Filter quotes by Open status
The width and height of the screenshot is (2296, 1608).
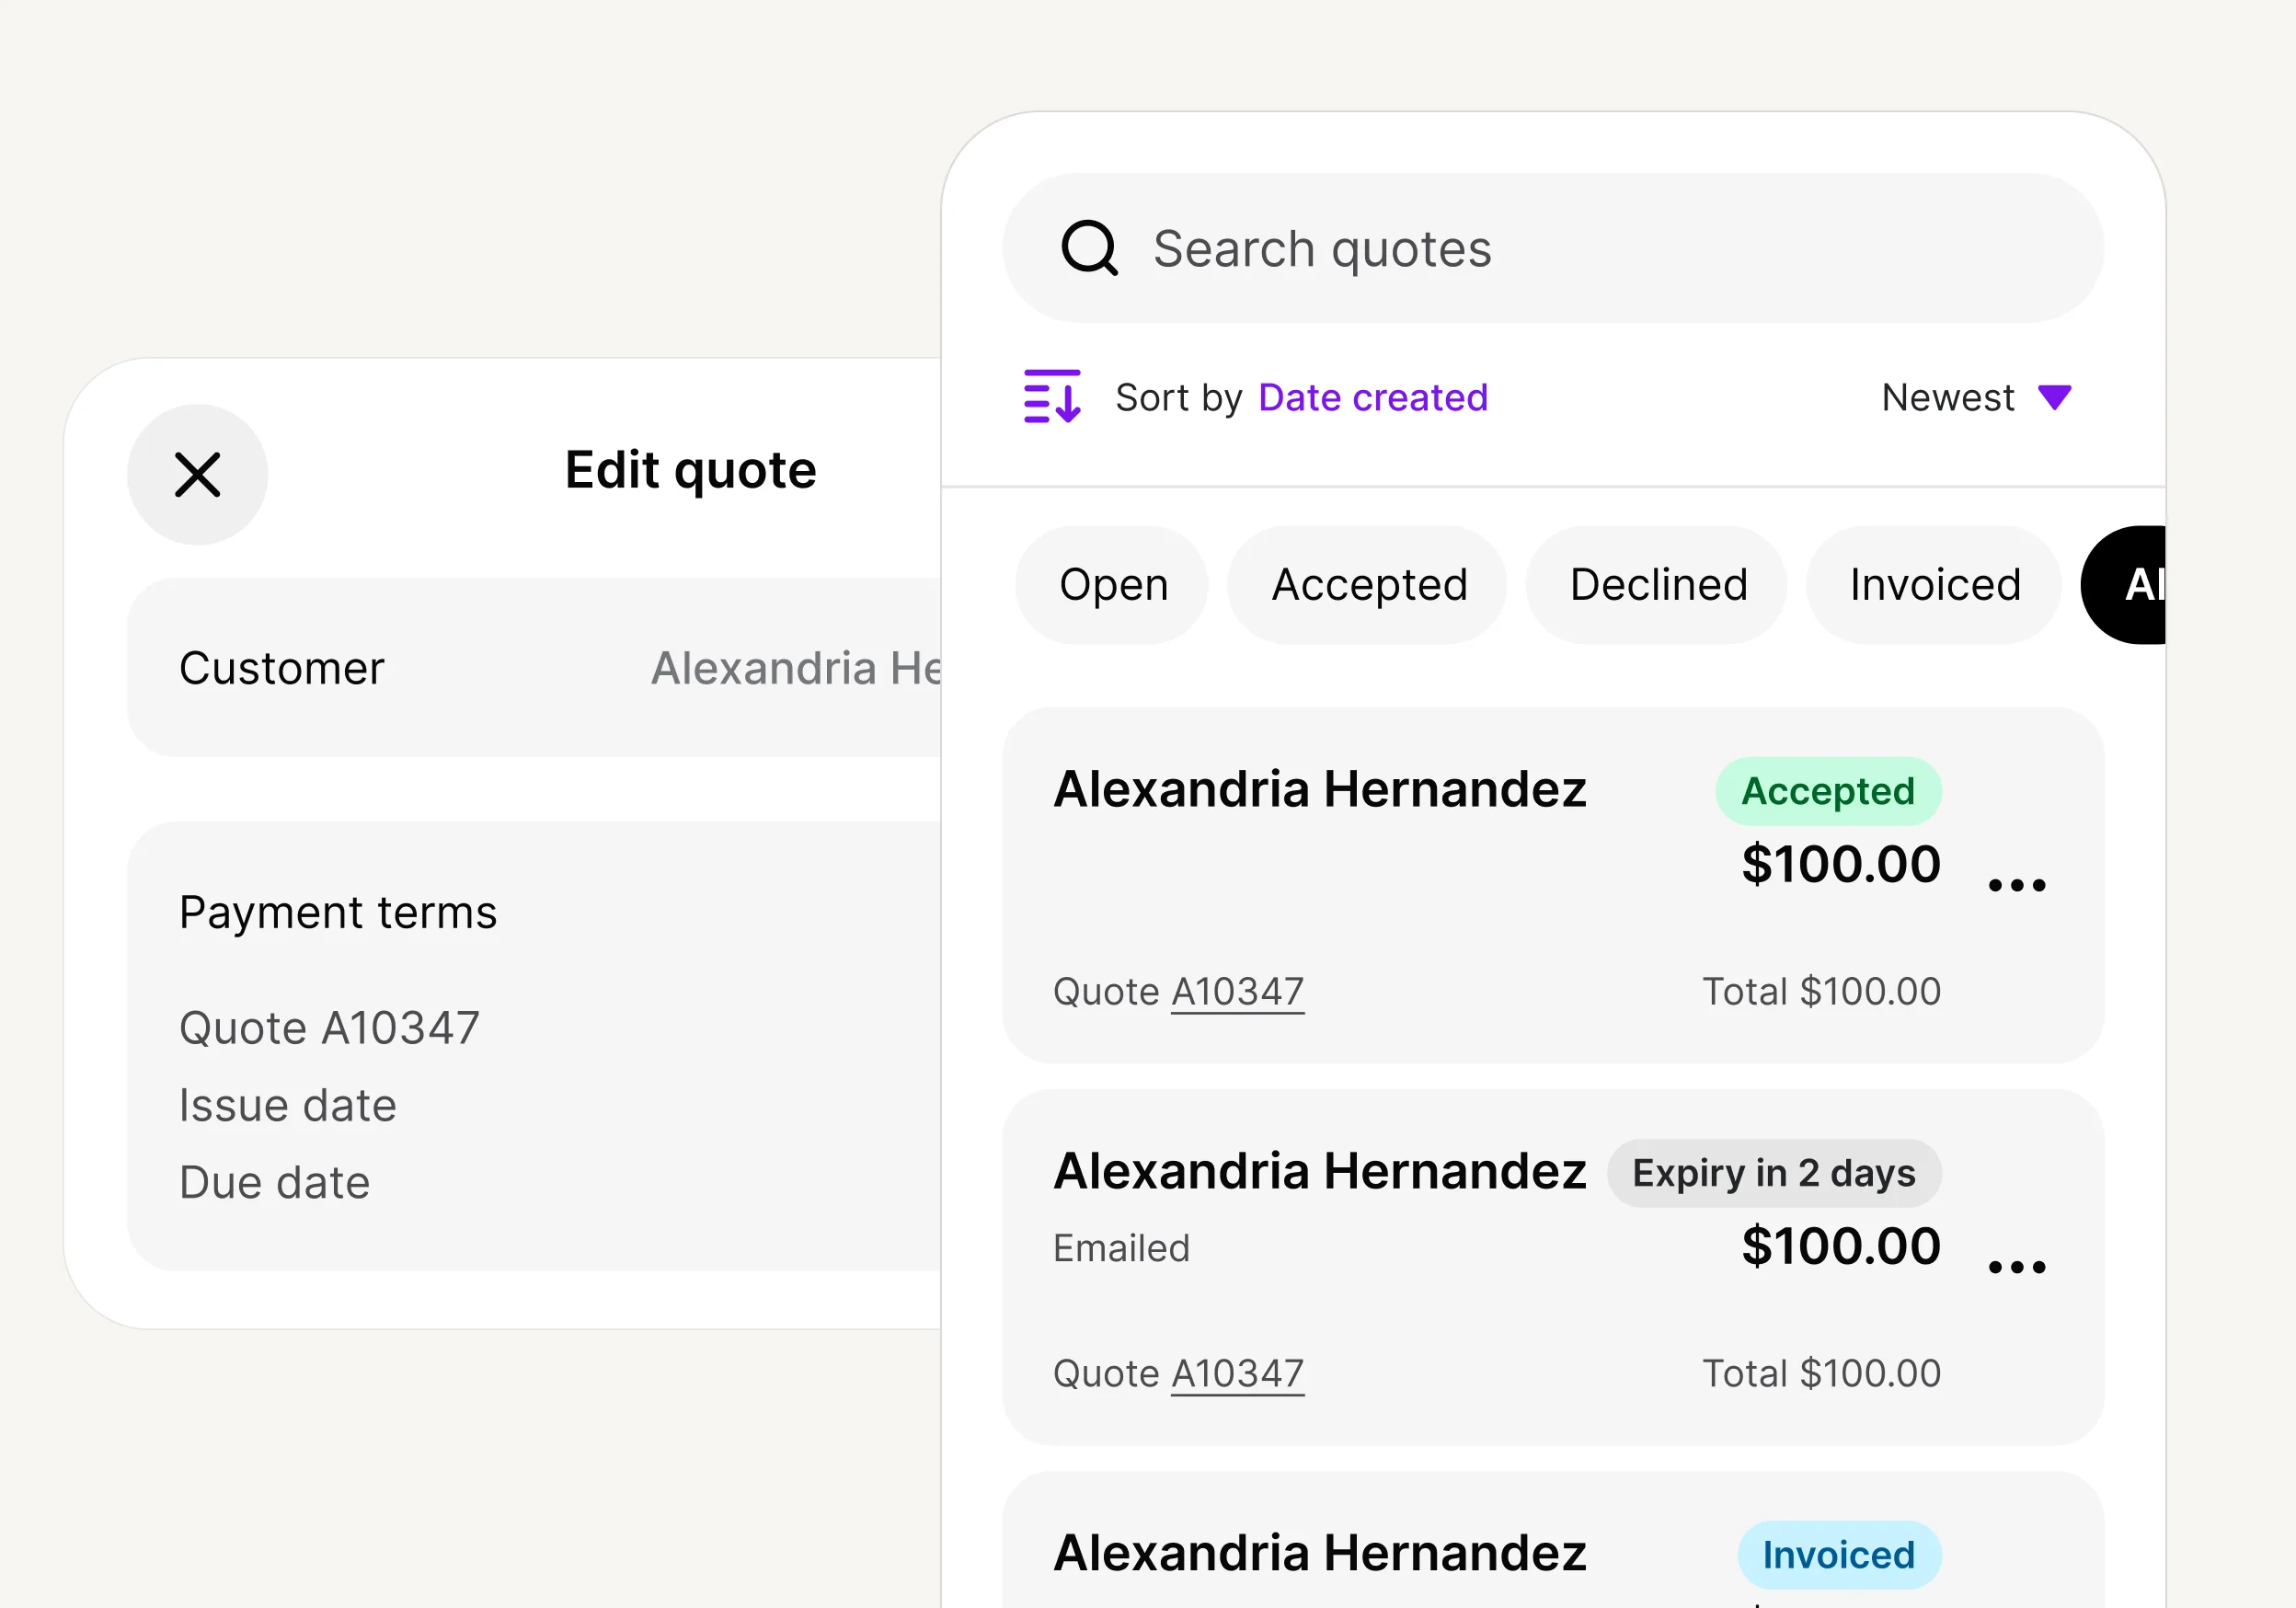1112,585
